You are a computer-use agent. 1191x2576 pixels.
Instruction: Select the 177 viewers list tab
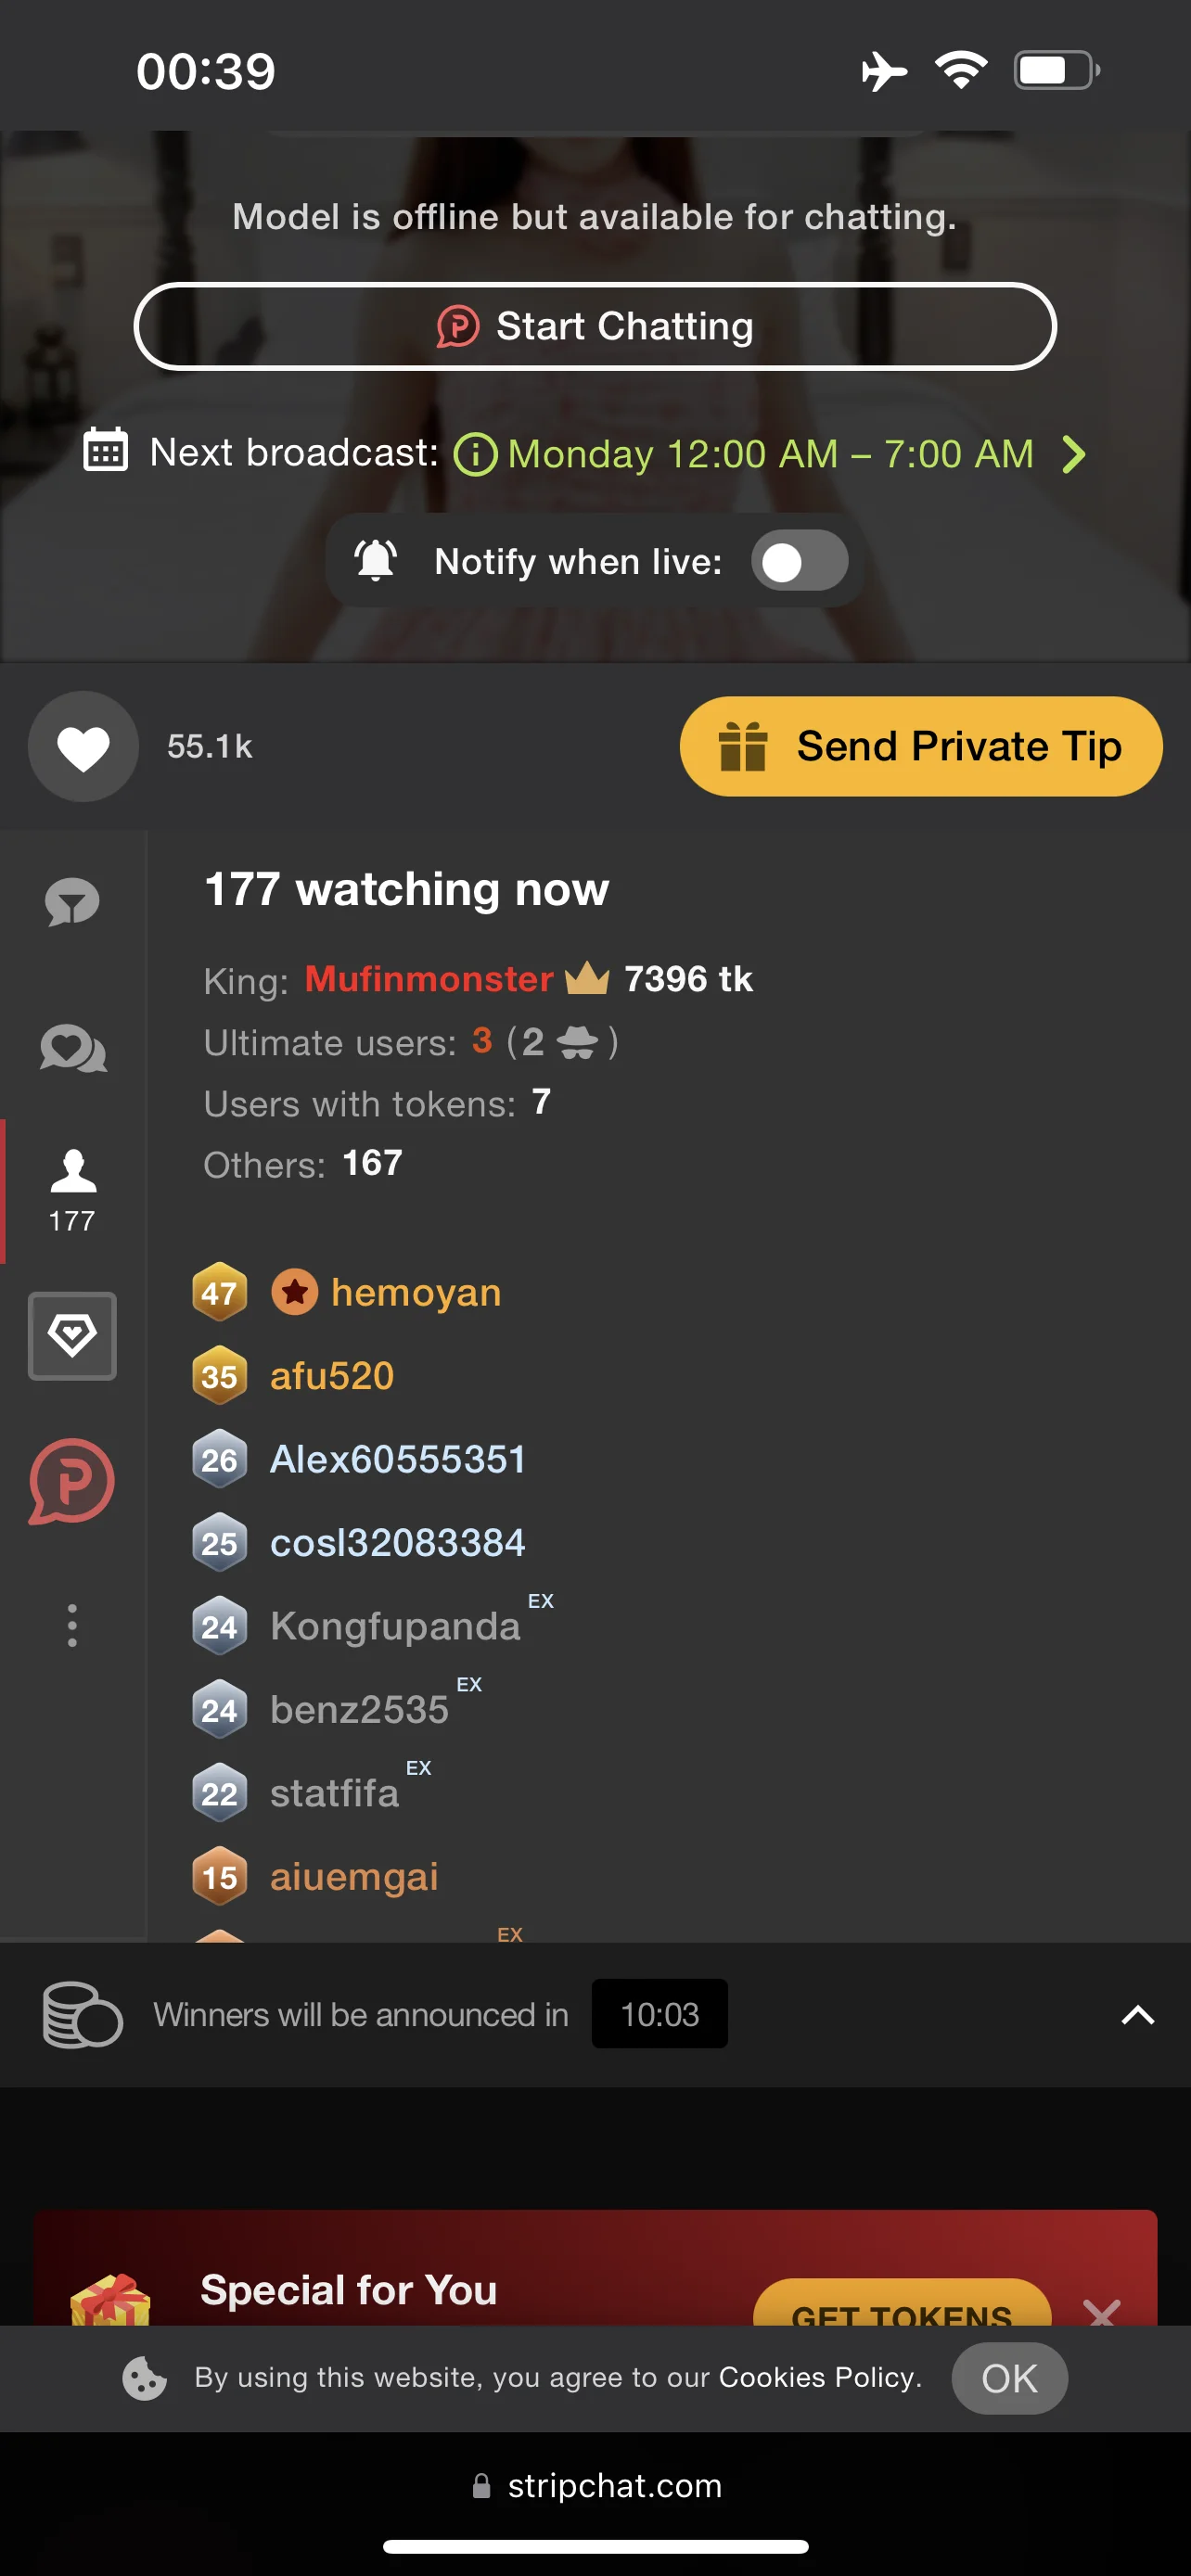coord(73,1189)
